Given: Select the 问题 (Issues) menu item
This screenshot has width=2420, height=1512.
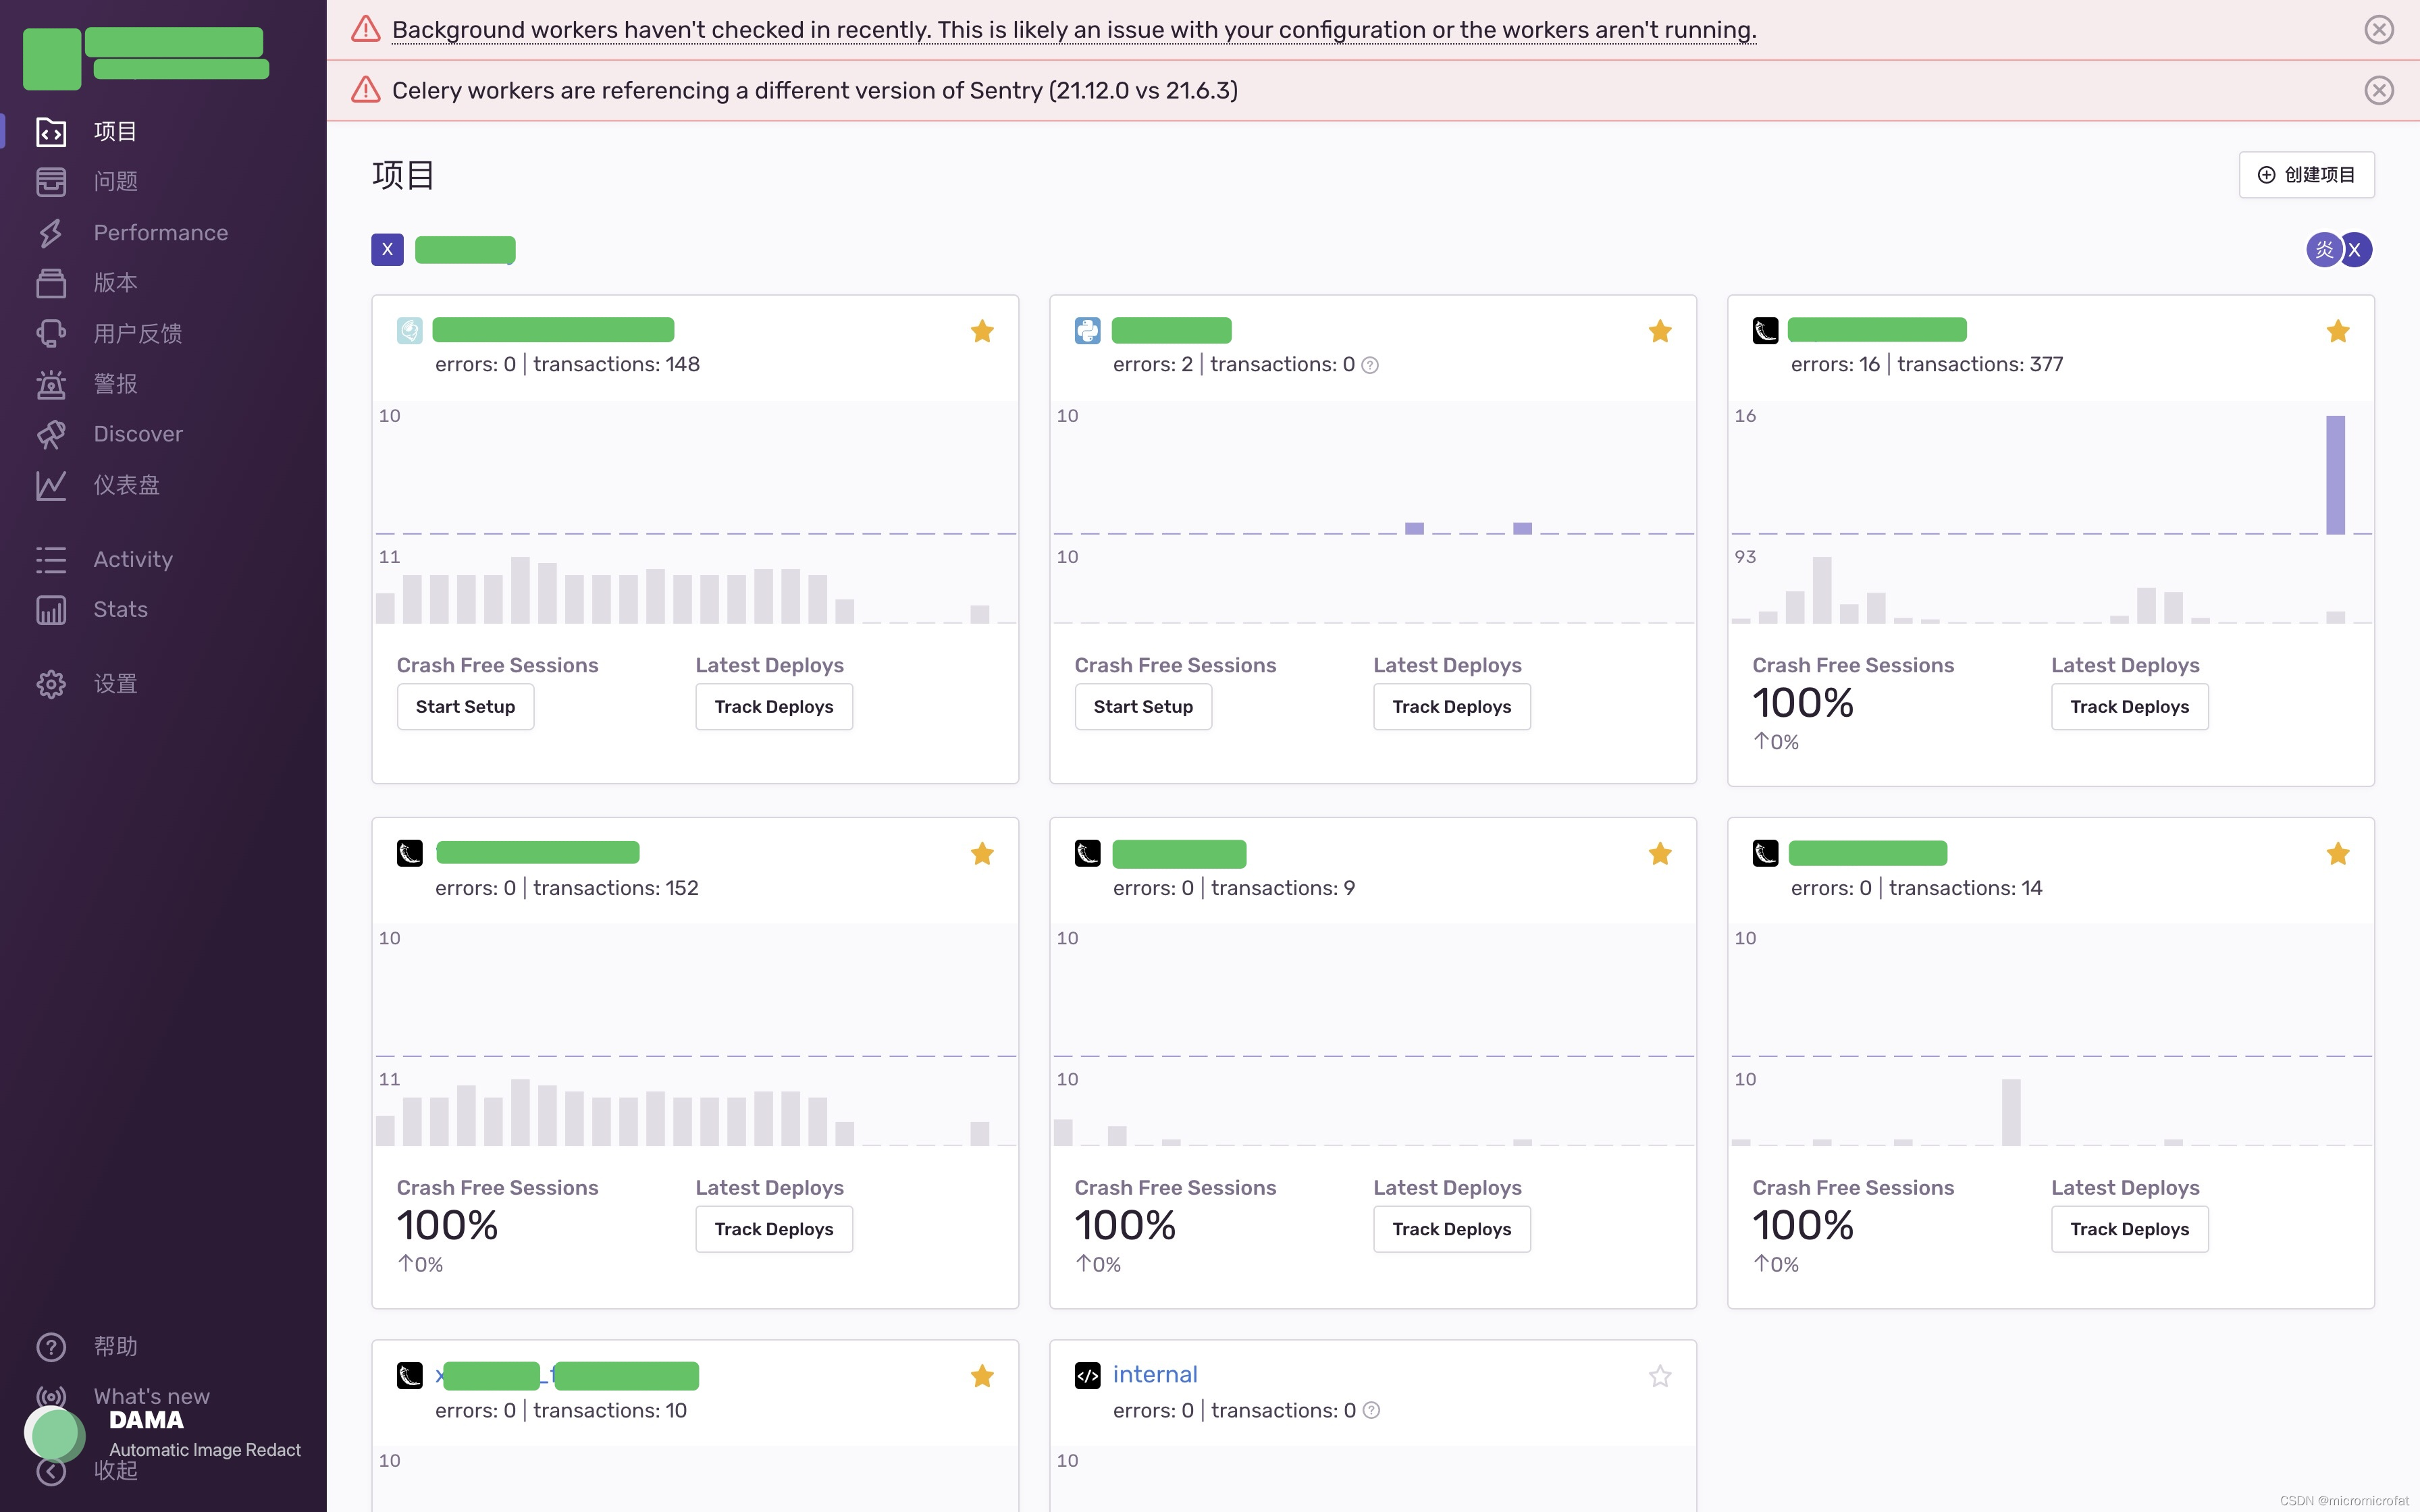Looking at the screenshot, I should 115,182.
